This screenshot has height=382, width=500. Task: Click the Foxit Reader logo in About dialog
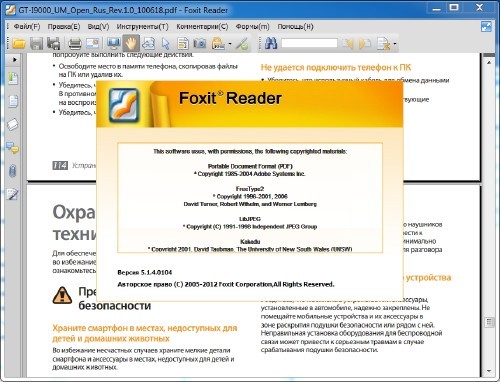[124, 105]
